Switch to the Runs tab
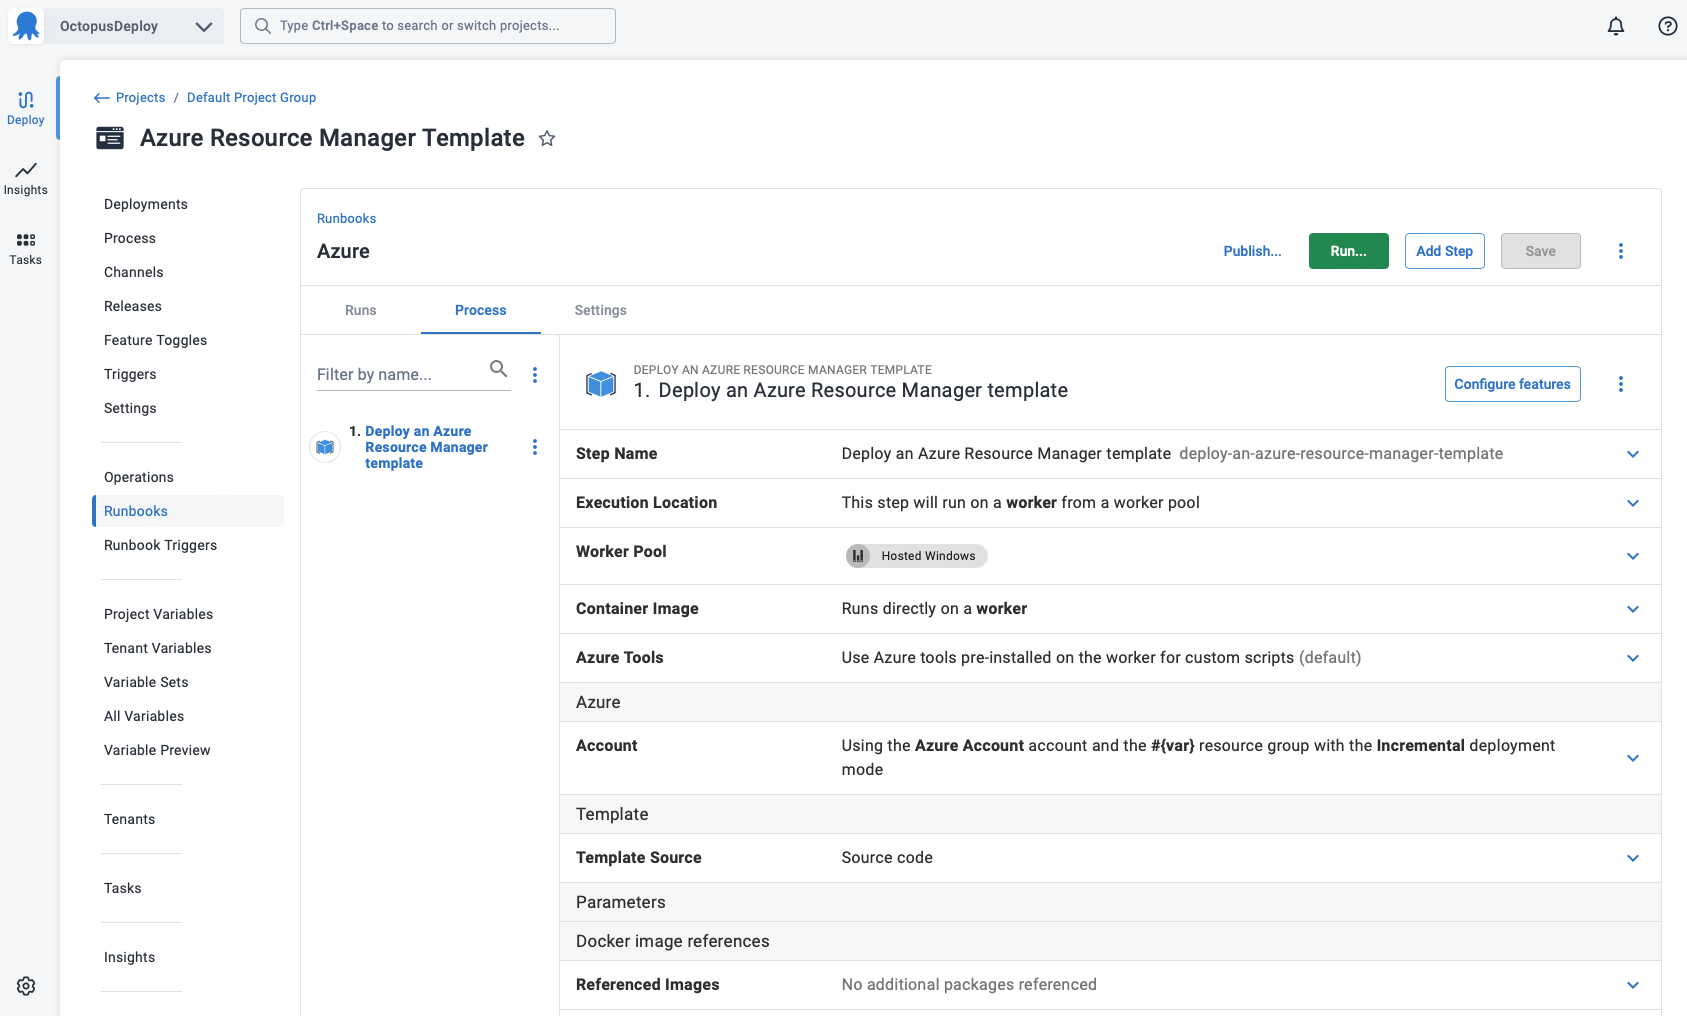This screenshot has height=1016, width=1687. pyautogui.click(x=360, y=310)
